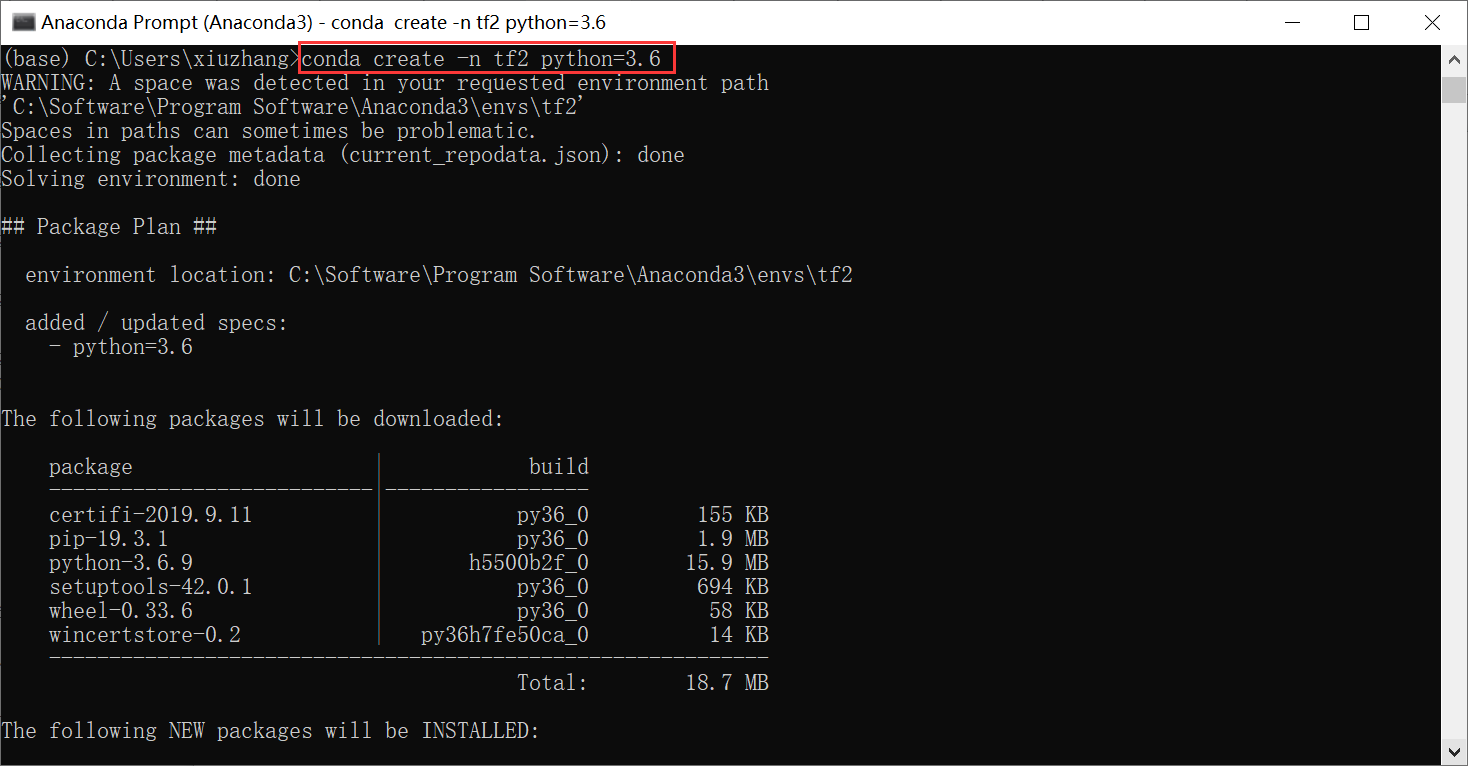1468x766 pixels.
Task: Click the 'added / updated specs:' line
Action: click(x=156, y=323)
